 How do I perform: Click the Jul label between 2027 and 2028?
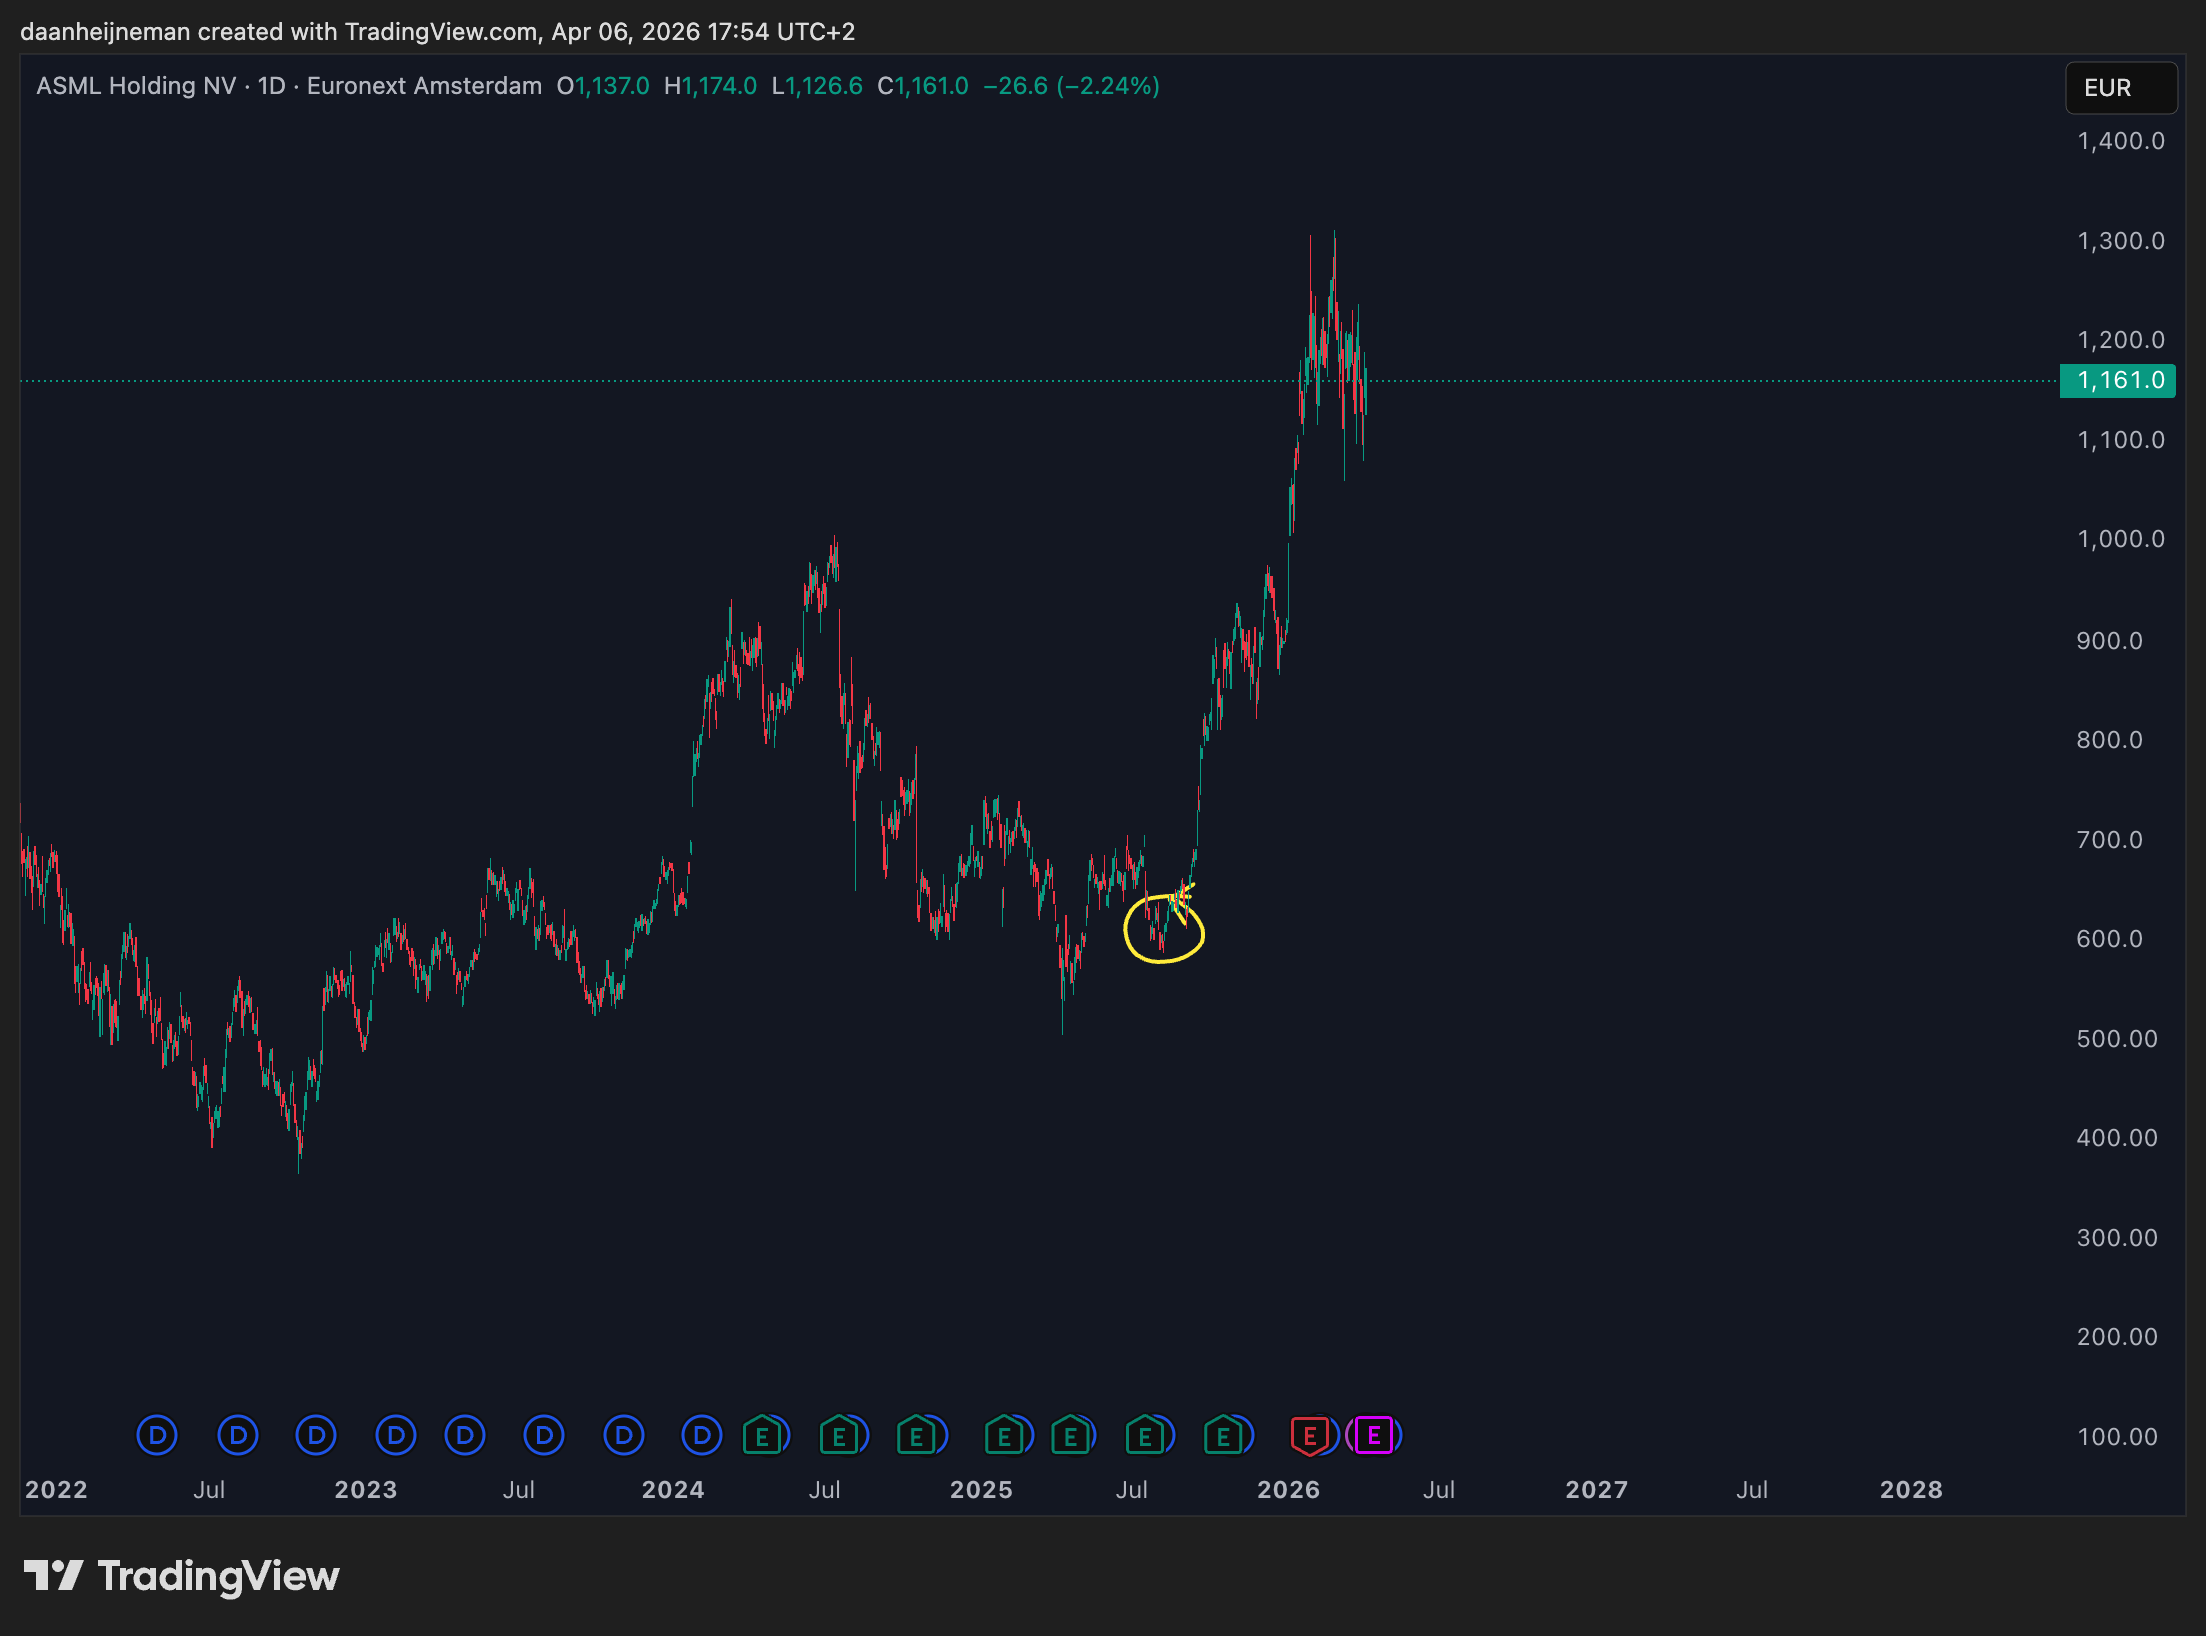[x=1752, y=1490]
